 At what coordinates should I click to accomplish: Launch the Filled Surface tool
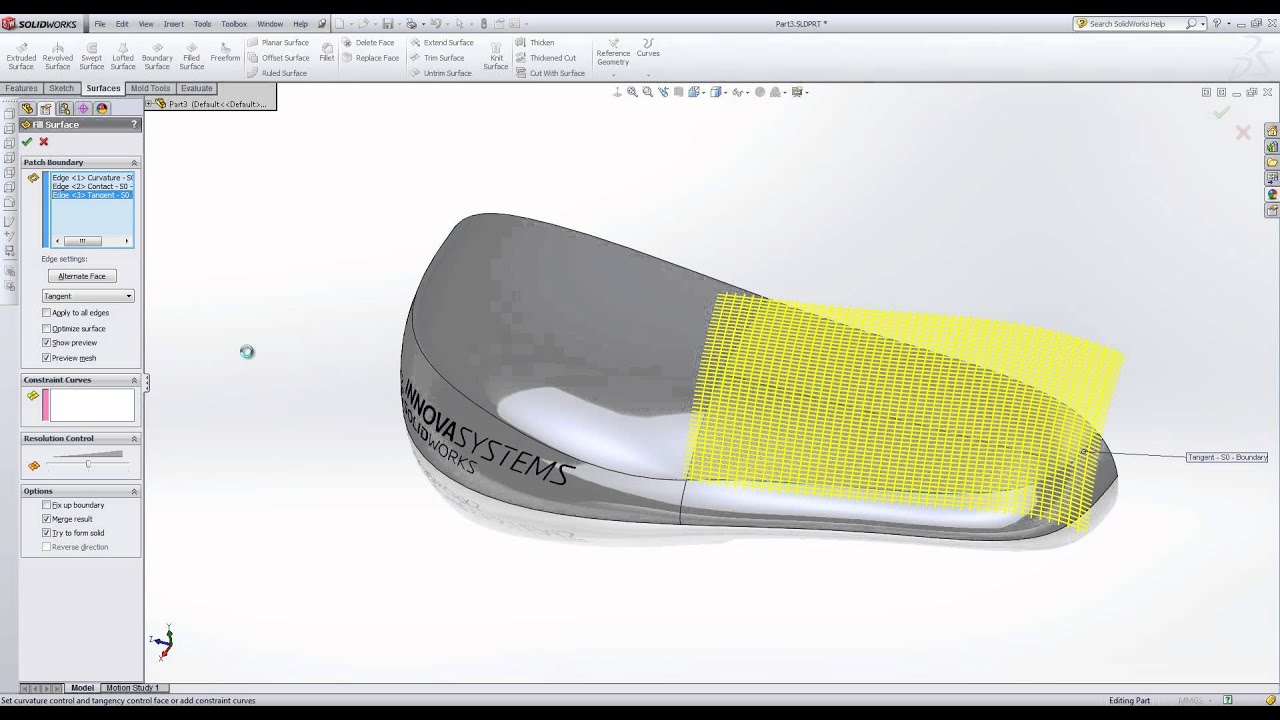(x=191, y=55)
